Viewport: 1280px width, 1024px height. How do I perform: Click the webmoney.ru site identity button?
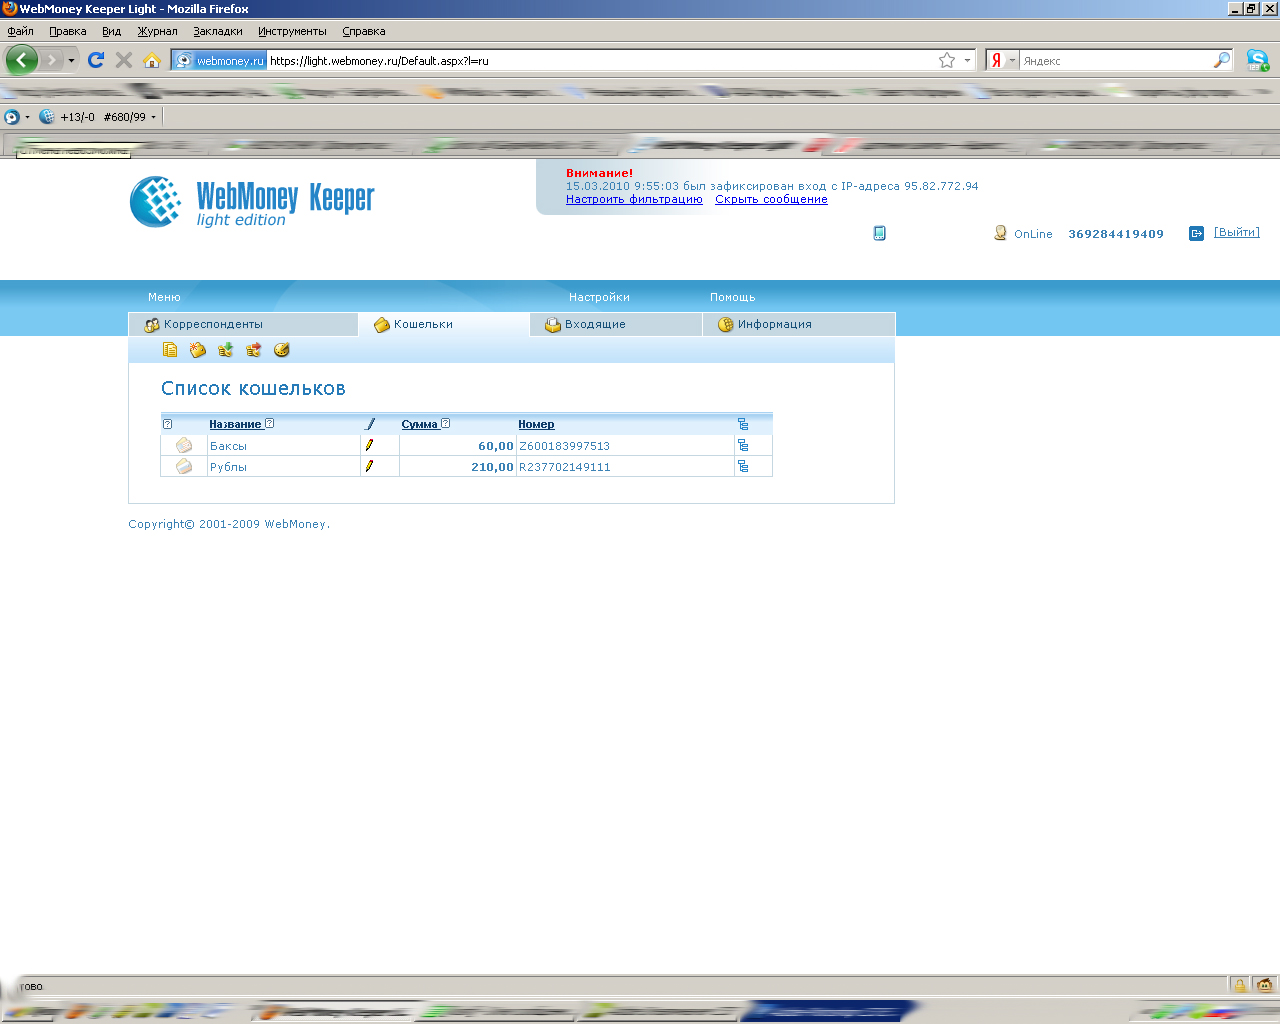(x=220, y=60)
